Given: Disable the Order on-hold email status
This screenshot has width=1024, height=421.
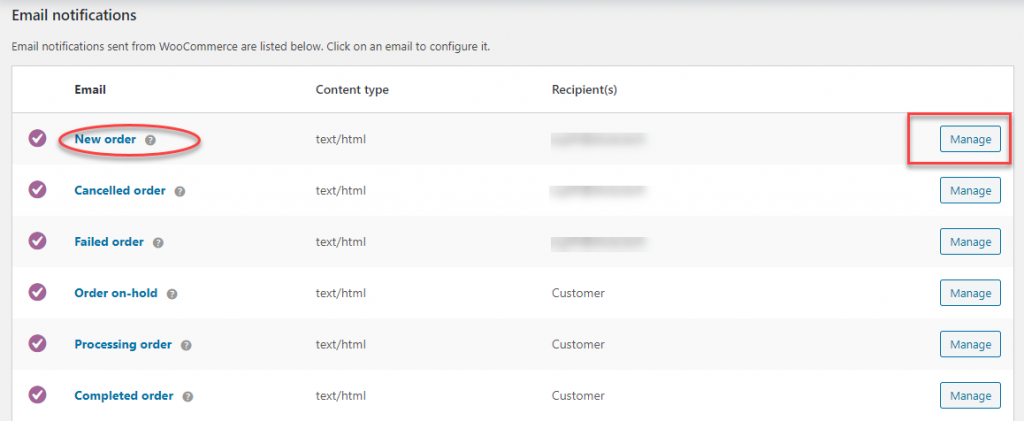Looking at the screenshot, I should click(x=38, y=293).
